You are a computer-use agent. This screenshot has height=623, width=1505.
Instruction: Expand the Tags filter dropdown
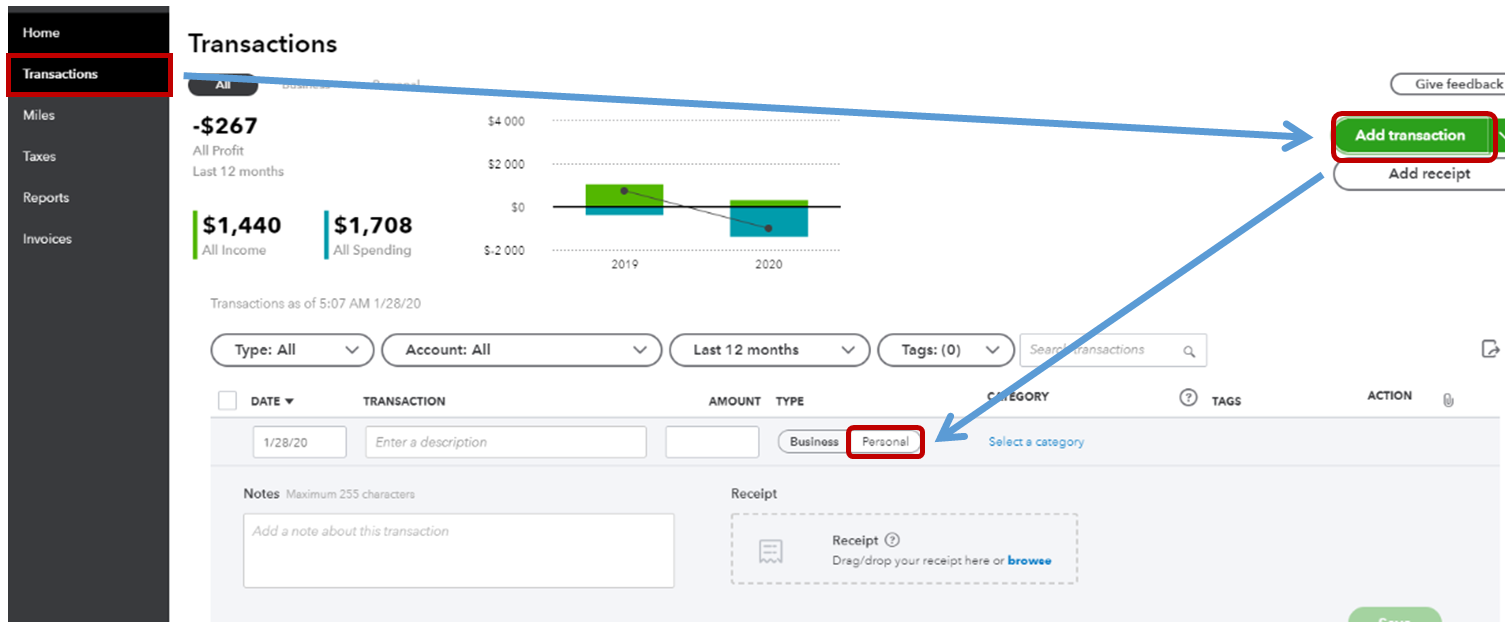[944, 350]
